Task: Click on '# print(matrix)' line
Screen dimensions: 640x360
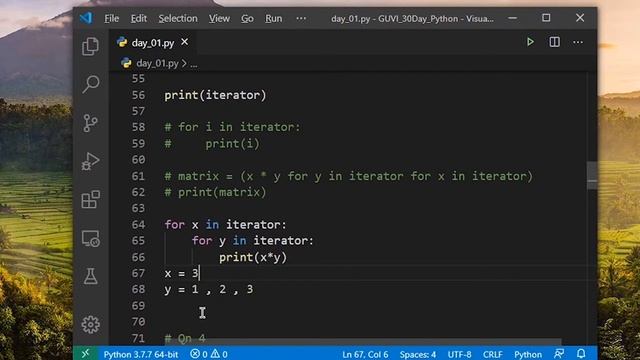Action: pos(215,192)
